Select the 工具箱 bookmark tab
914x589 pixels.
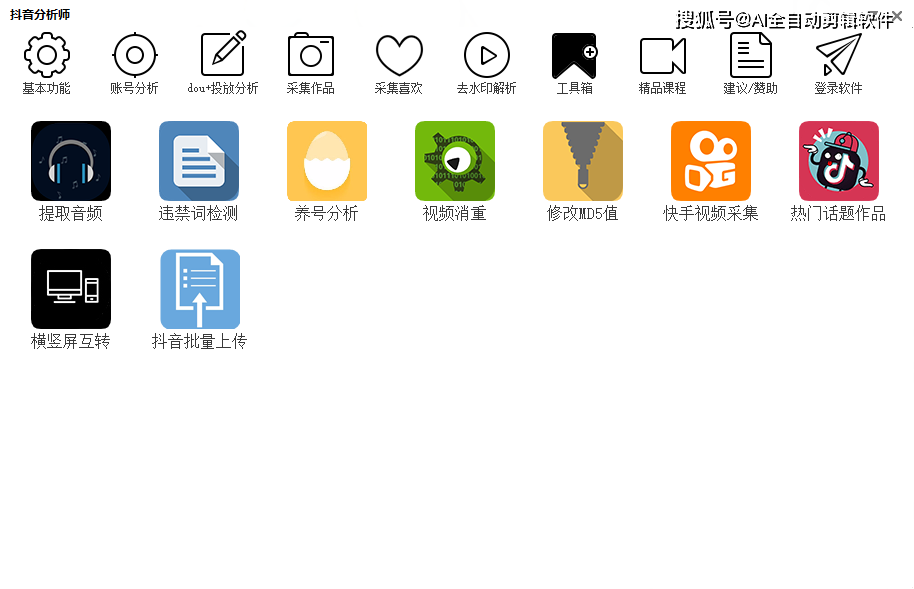pos(575,63)
